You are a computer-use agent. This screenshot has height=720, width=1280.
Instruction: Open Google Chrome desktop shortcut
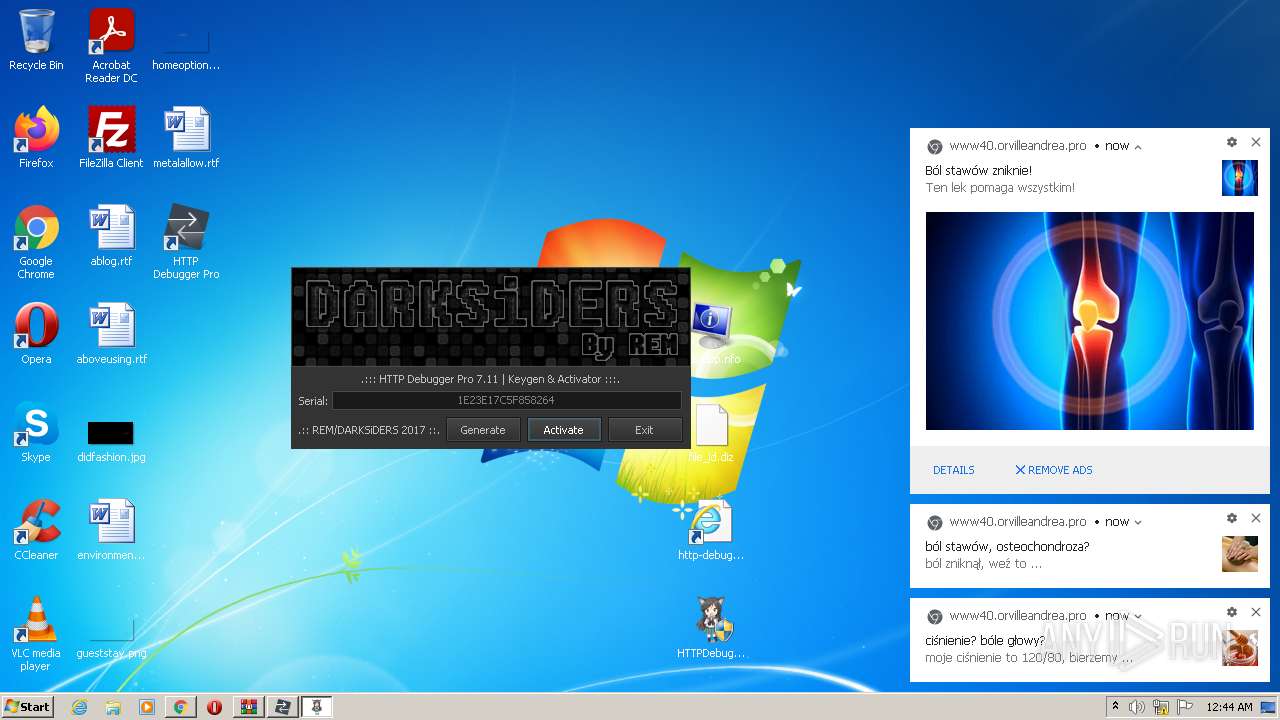coord(36,242)
